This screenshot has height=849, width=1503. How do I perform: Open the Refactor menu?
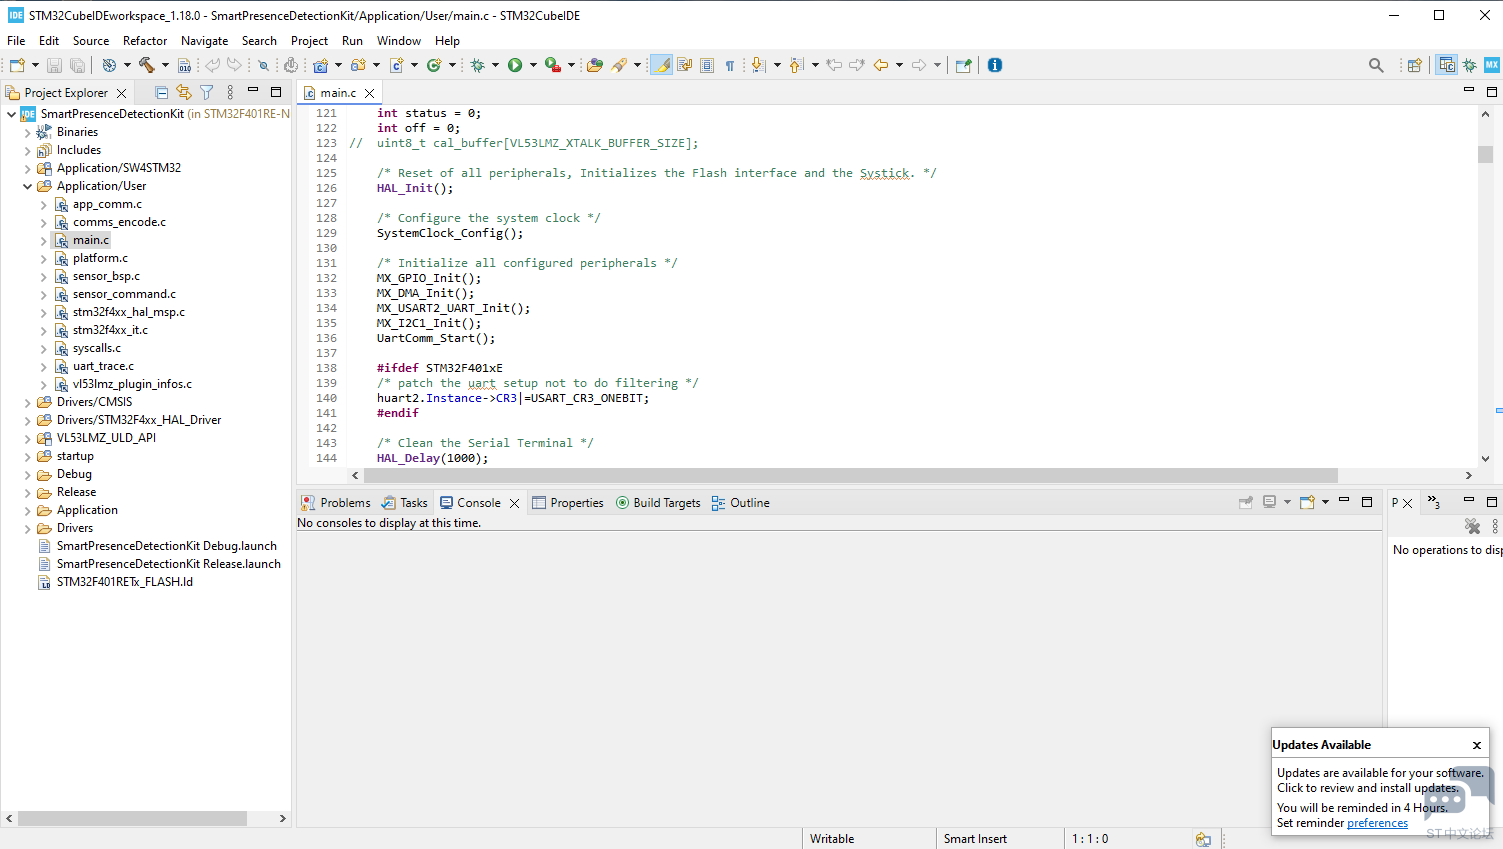point(145,41)
